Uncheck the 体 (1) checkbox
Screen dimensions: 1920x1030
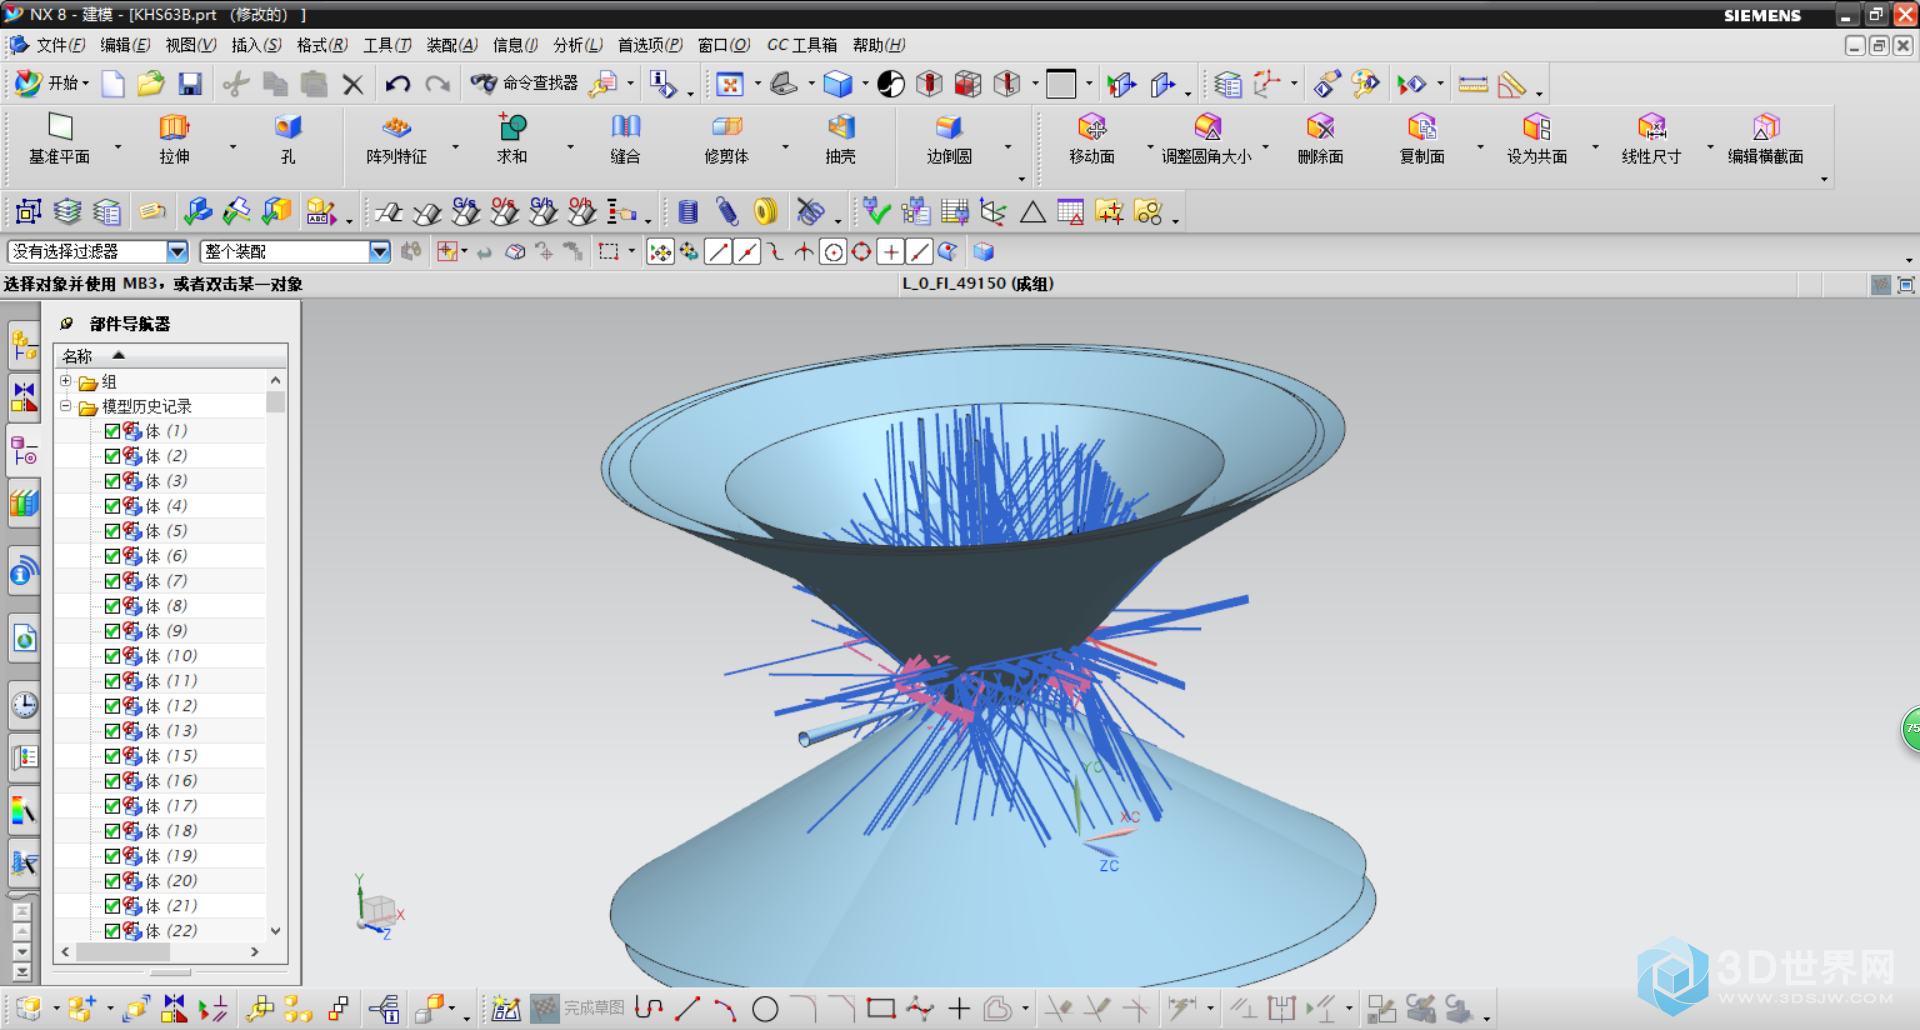(112, 431)
